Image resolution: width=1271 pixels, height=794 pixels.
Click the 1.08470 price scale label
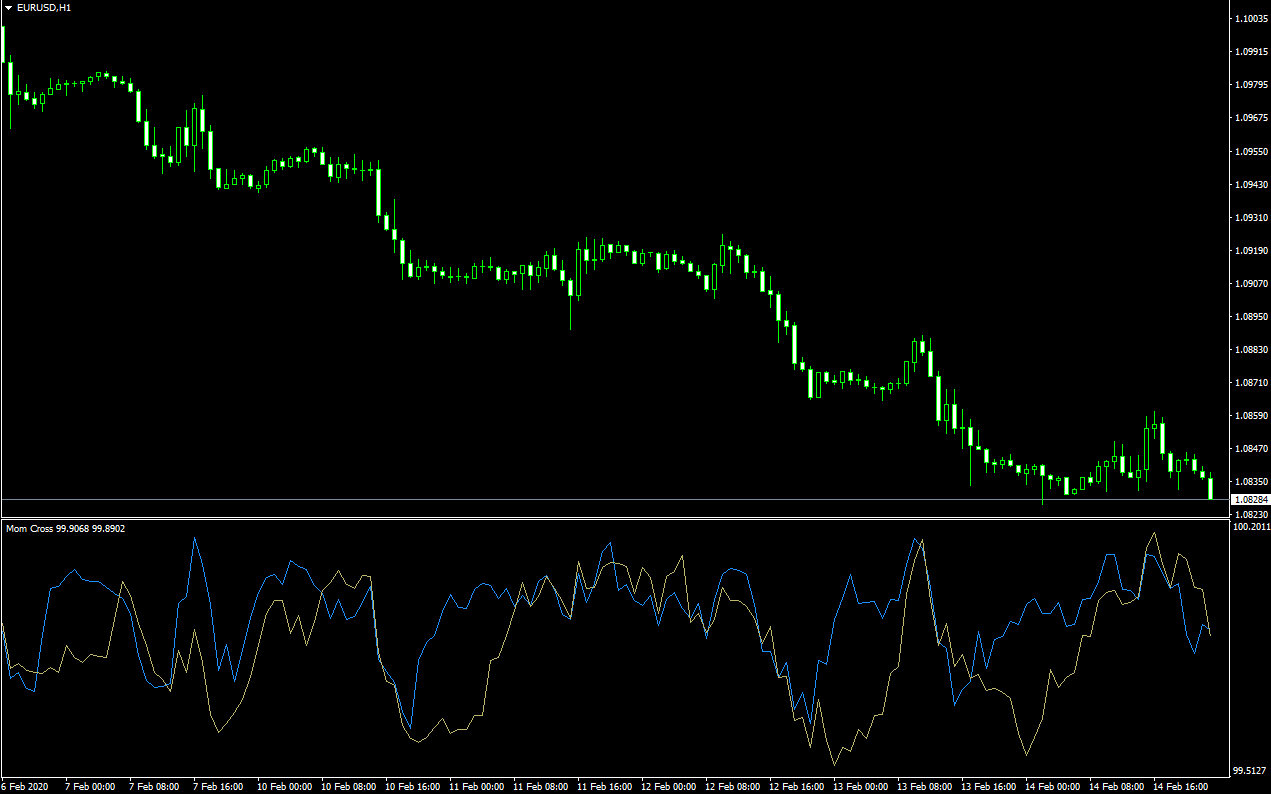pyautogui.click(x=1251, y=449)
